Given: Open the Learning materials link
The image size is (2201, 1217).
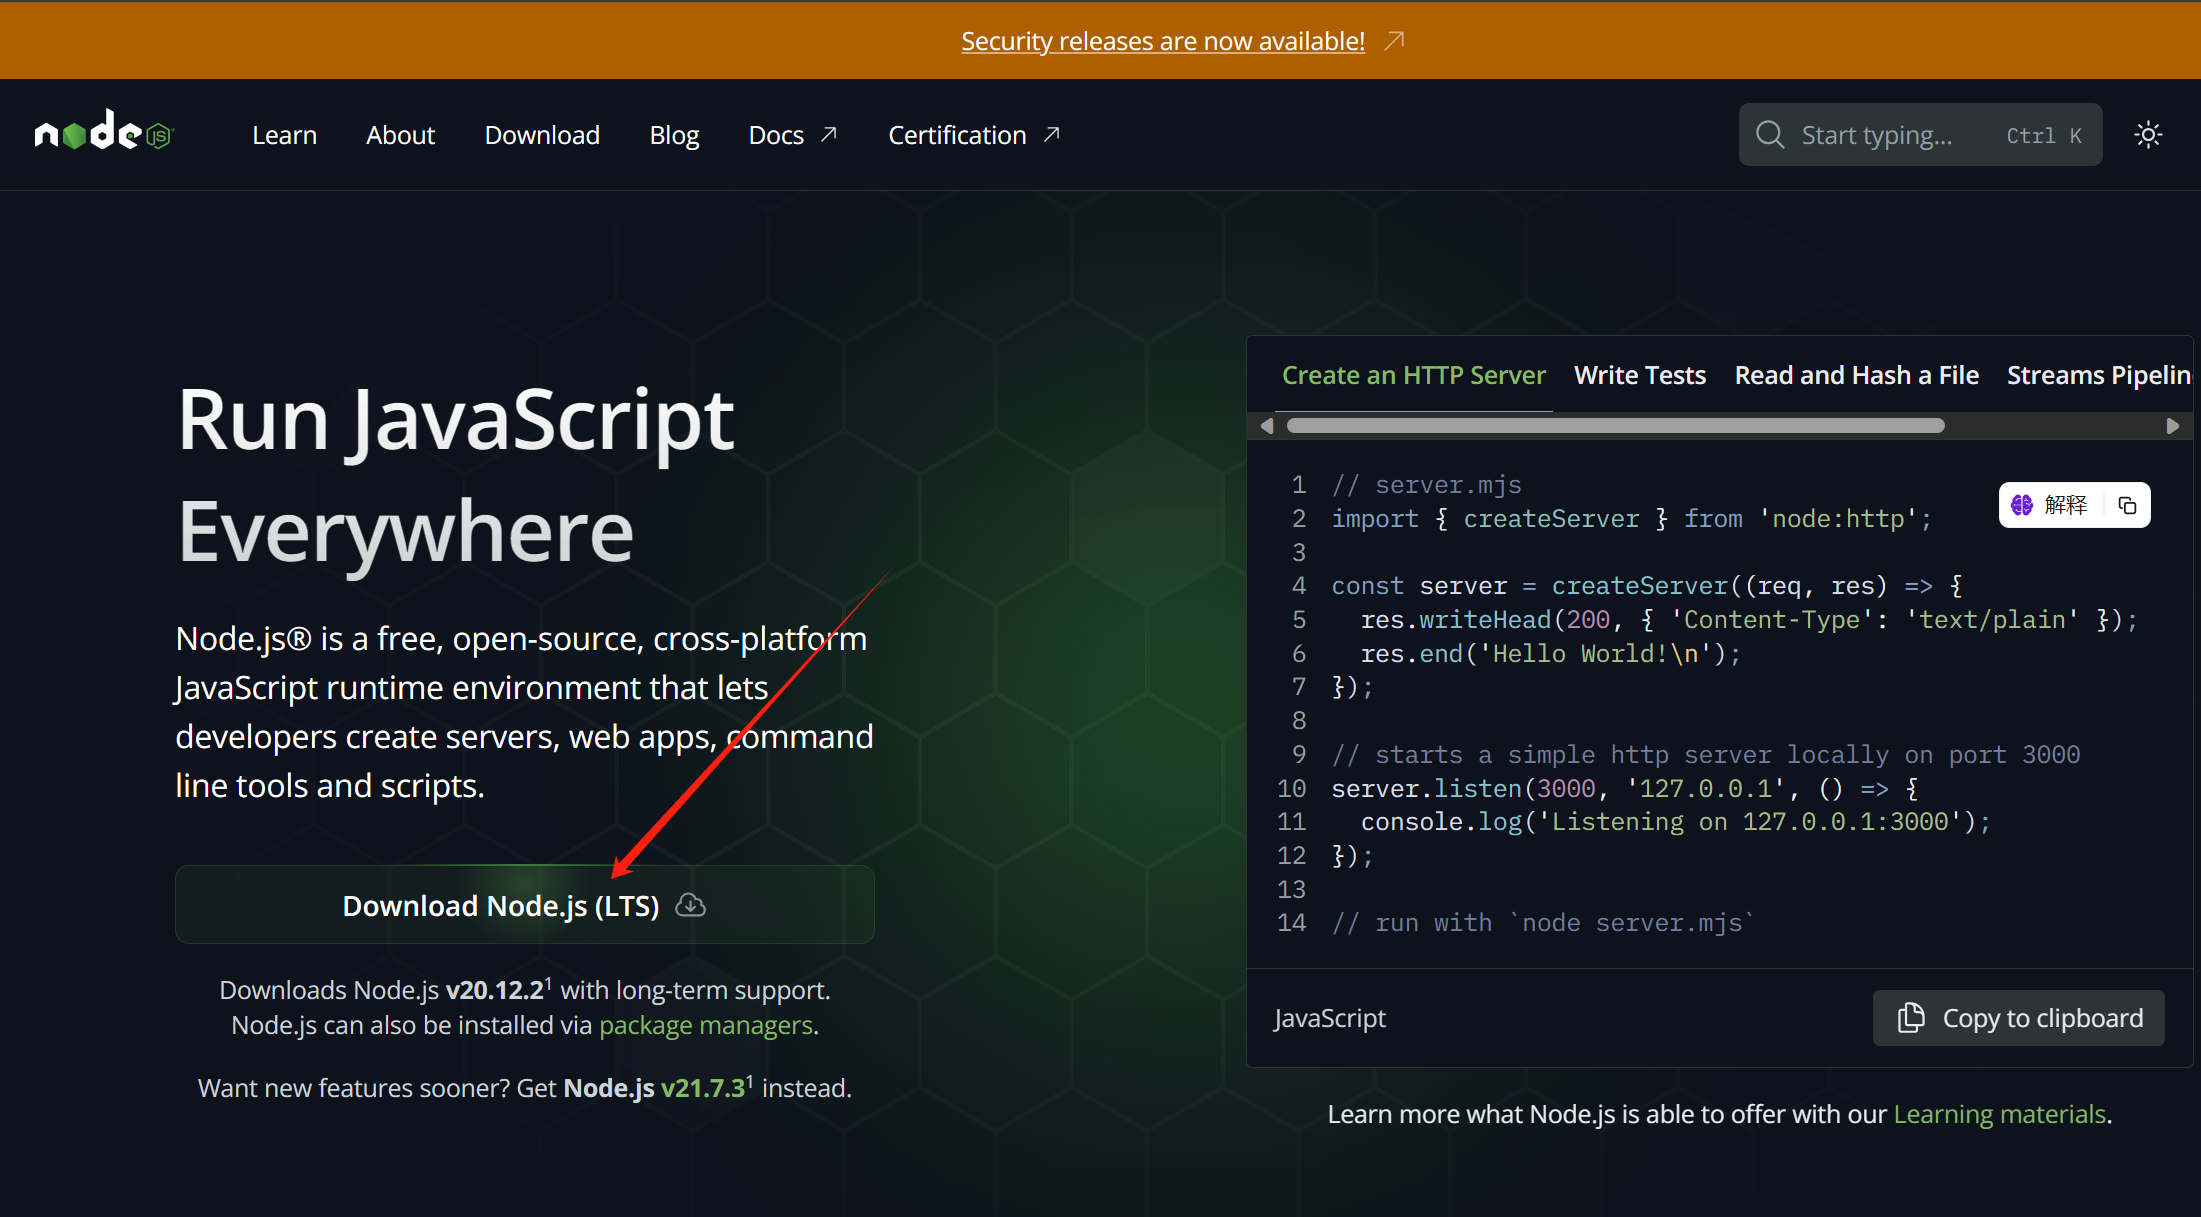Looking at the screenshot, I should click(2000, 1114).
